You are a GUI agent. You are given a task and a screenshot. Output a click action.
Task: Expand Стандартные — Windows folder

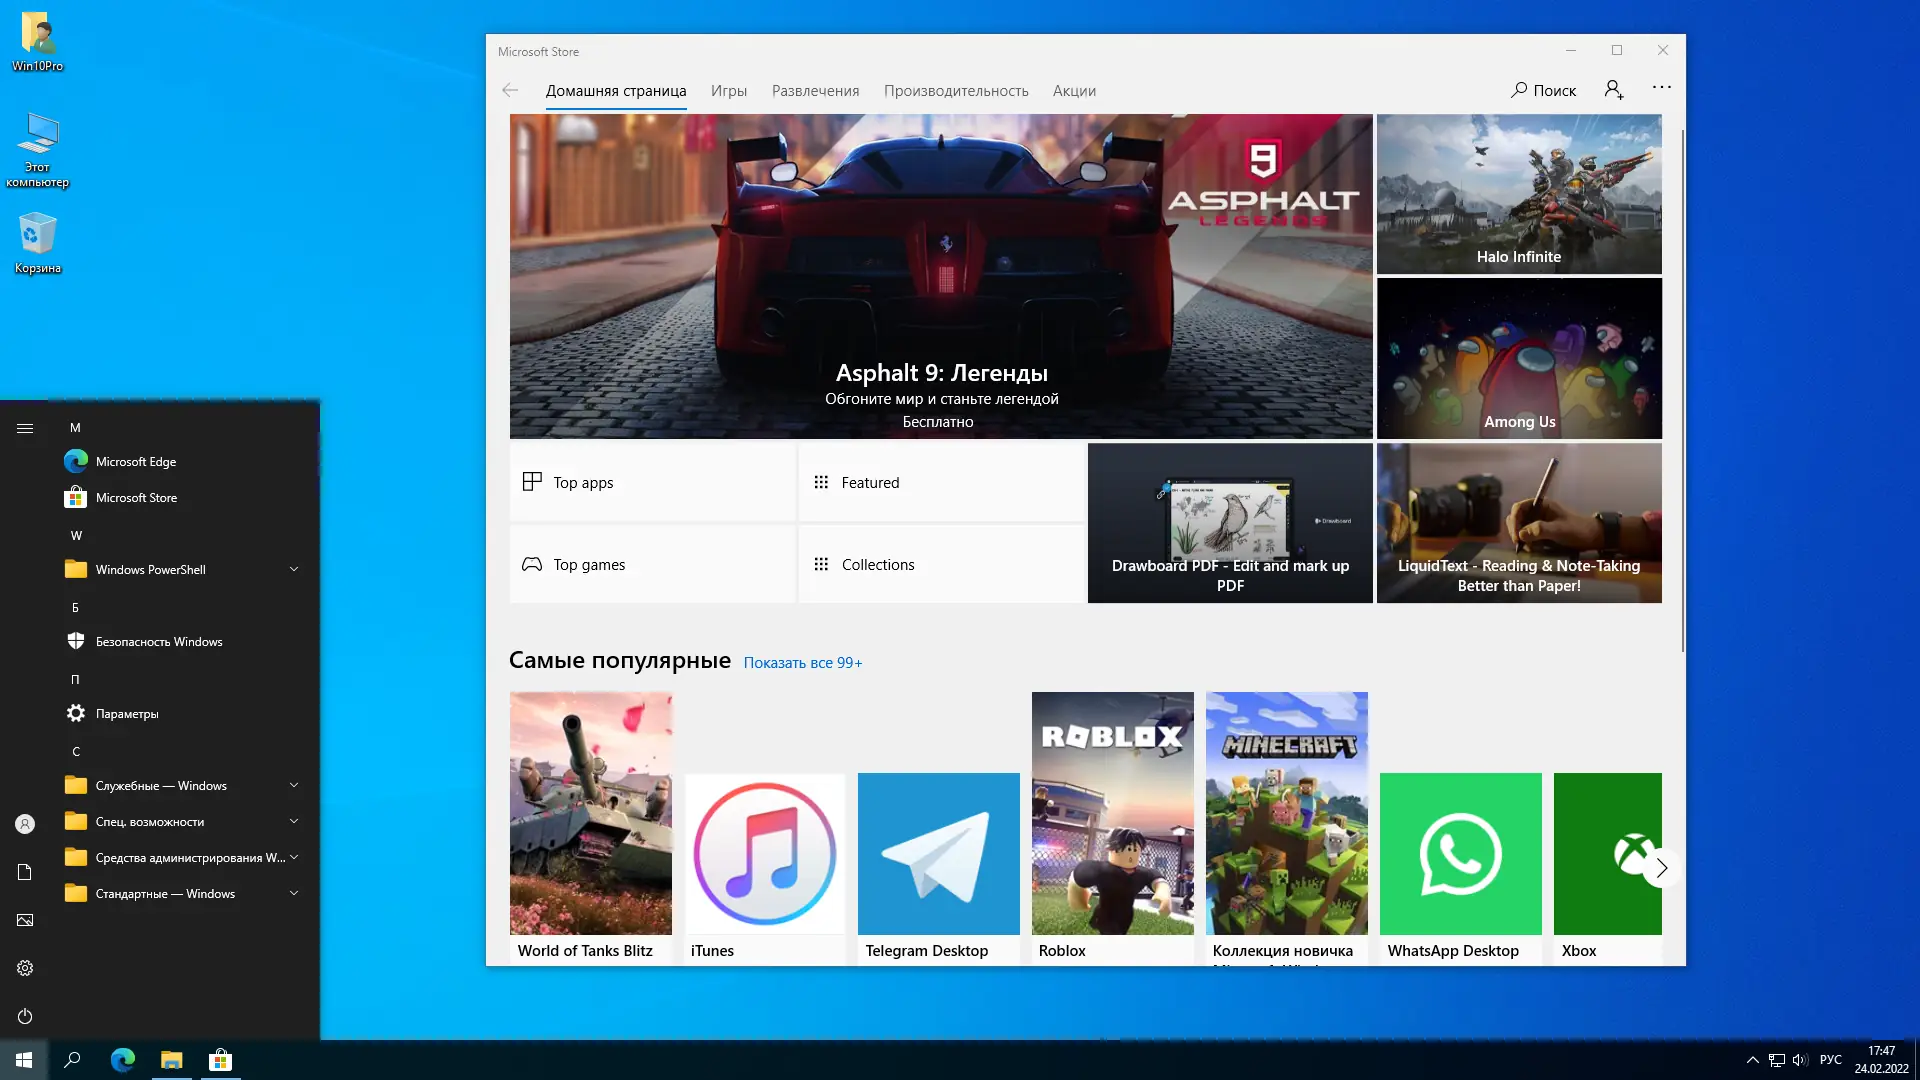coord(294,893)
